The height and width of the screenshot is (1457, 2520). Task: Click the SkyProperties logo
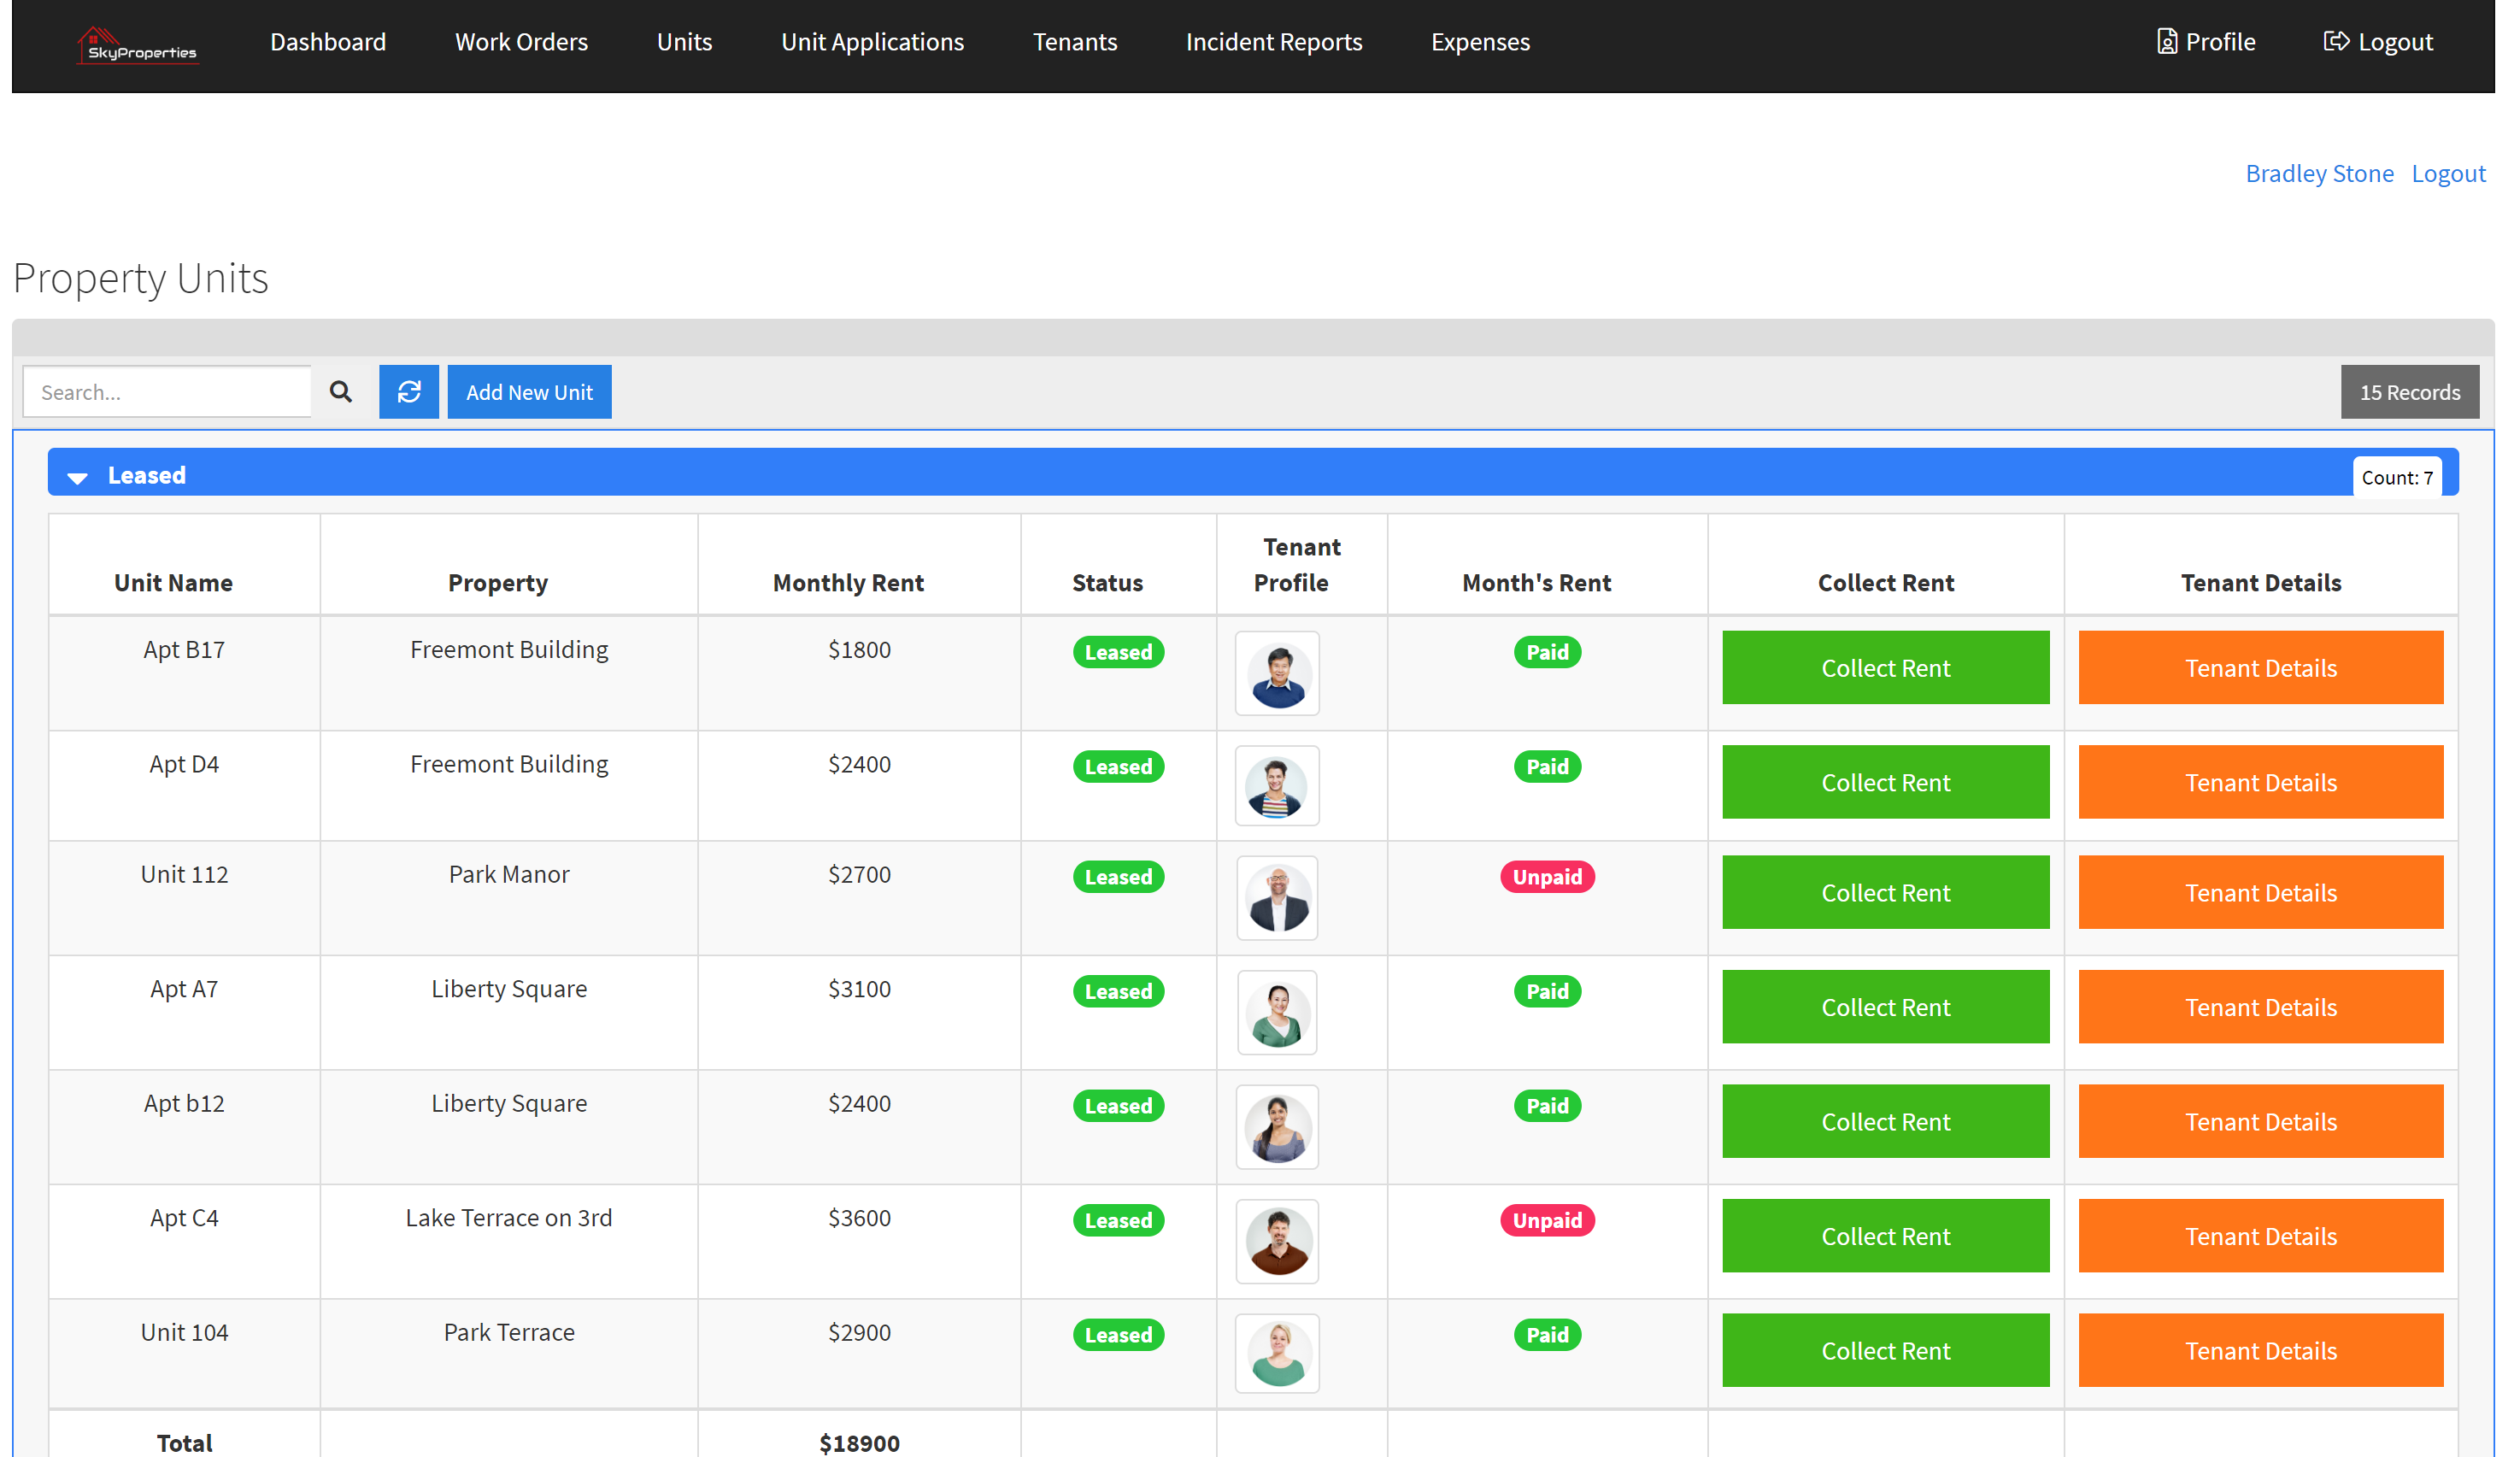138,45
